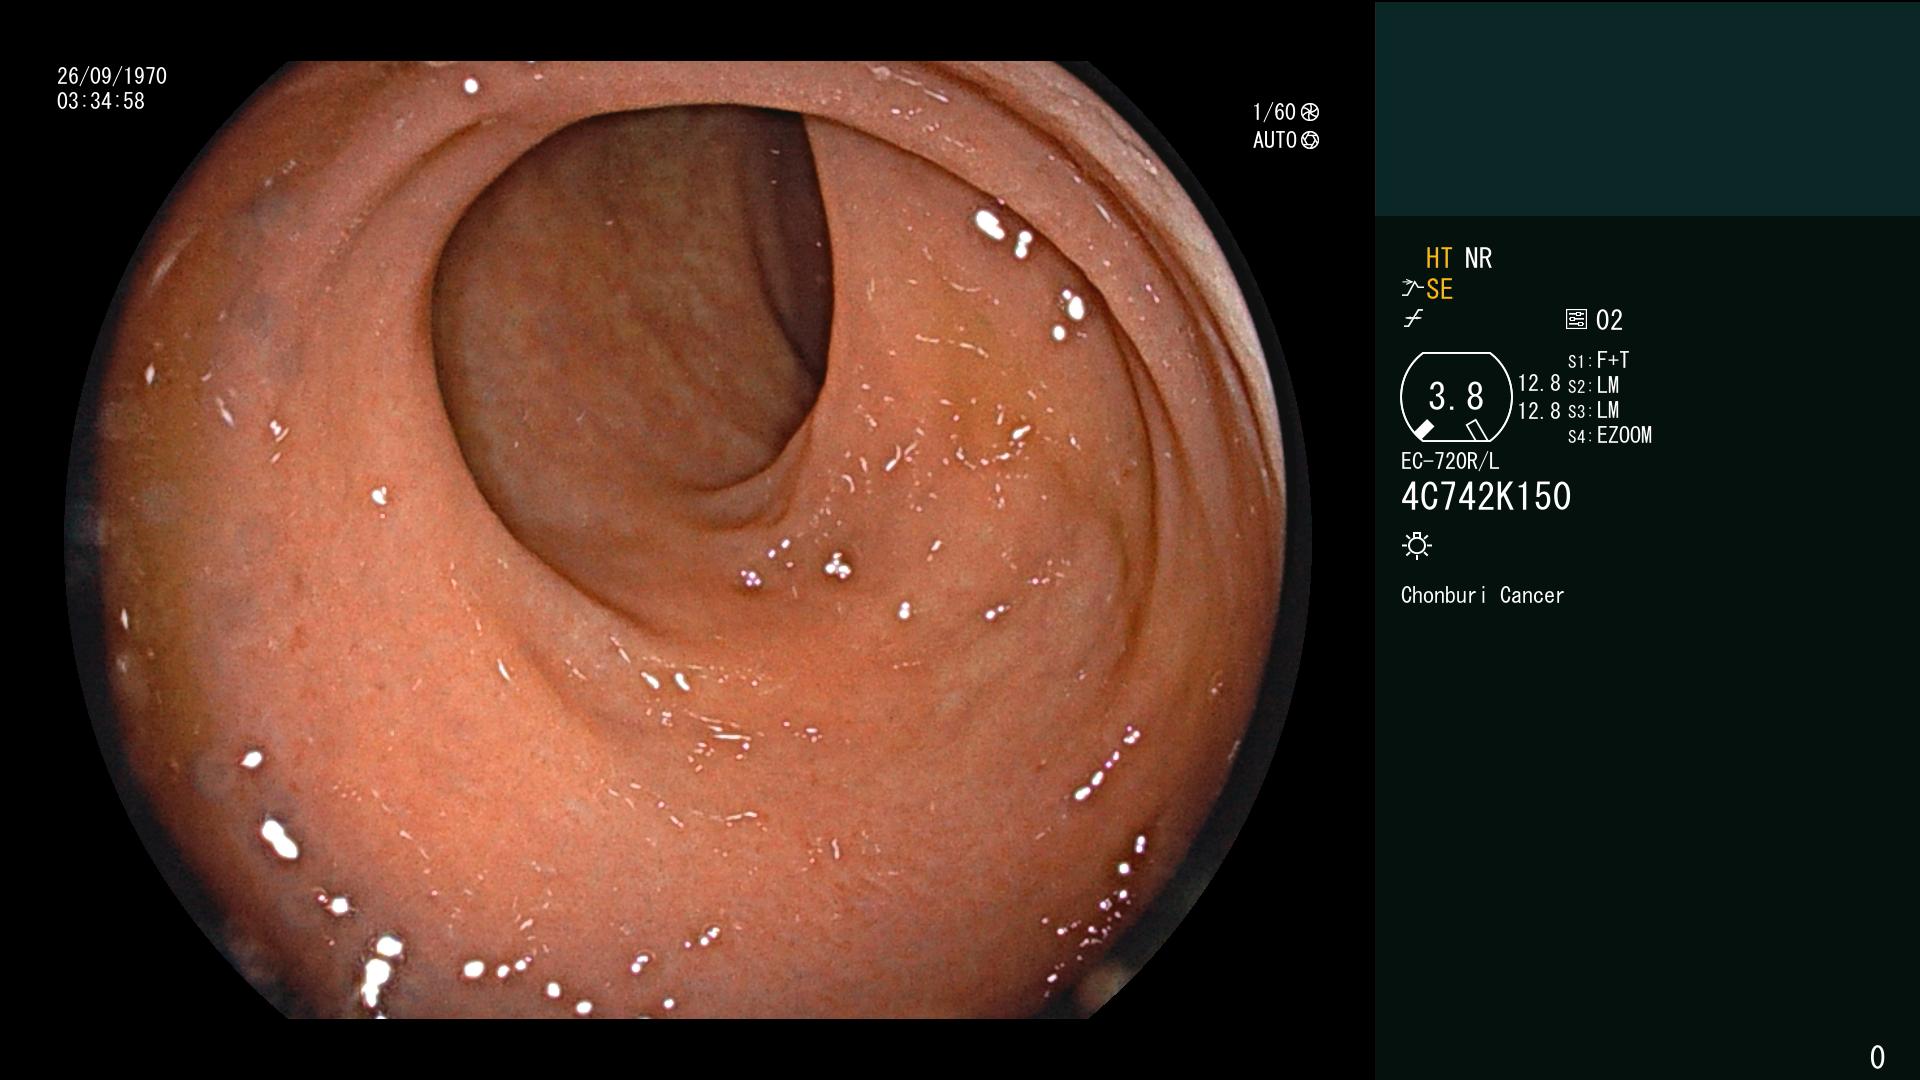
Task: Click the lamp brightness sun icon
Action: pyautogui.click(x=1417, y=546)
